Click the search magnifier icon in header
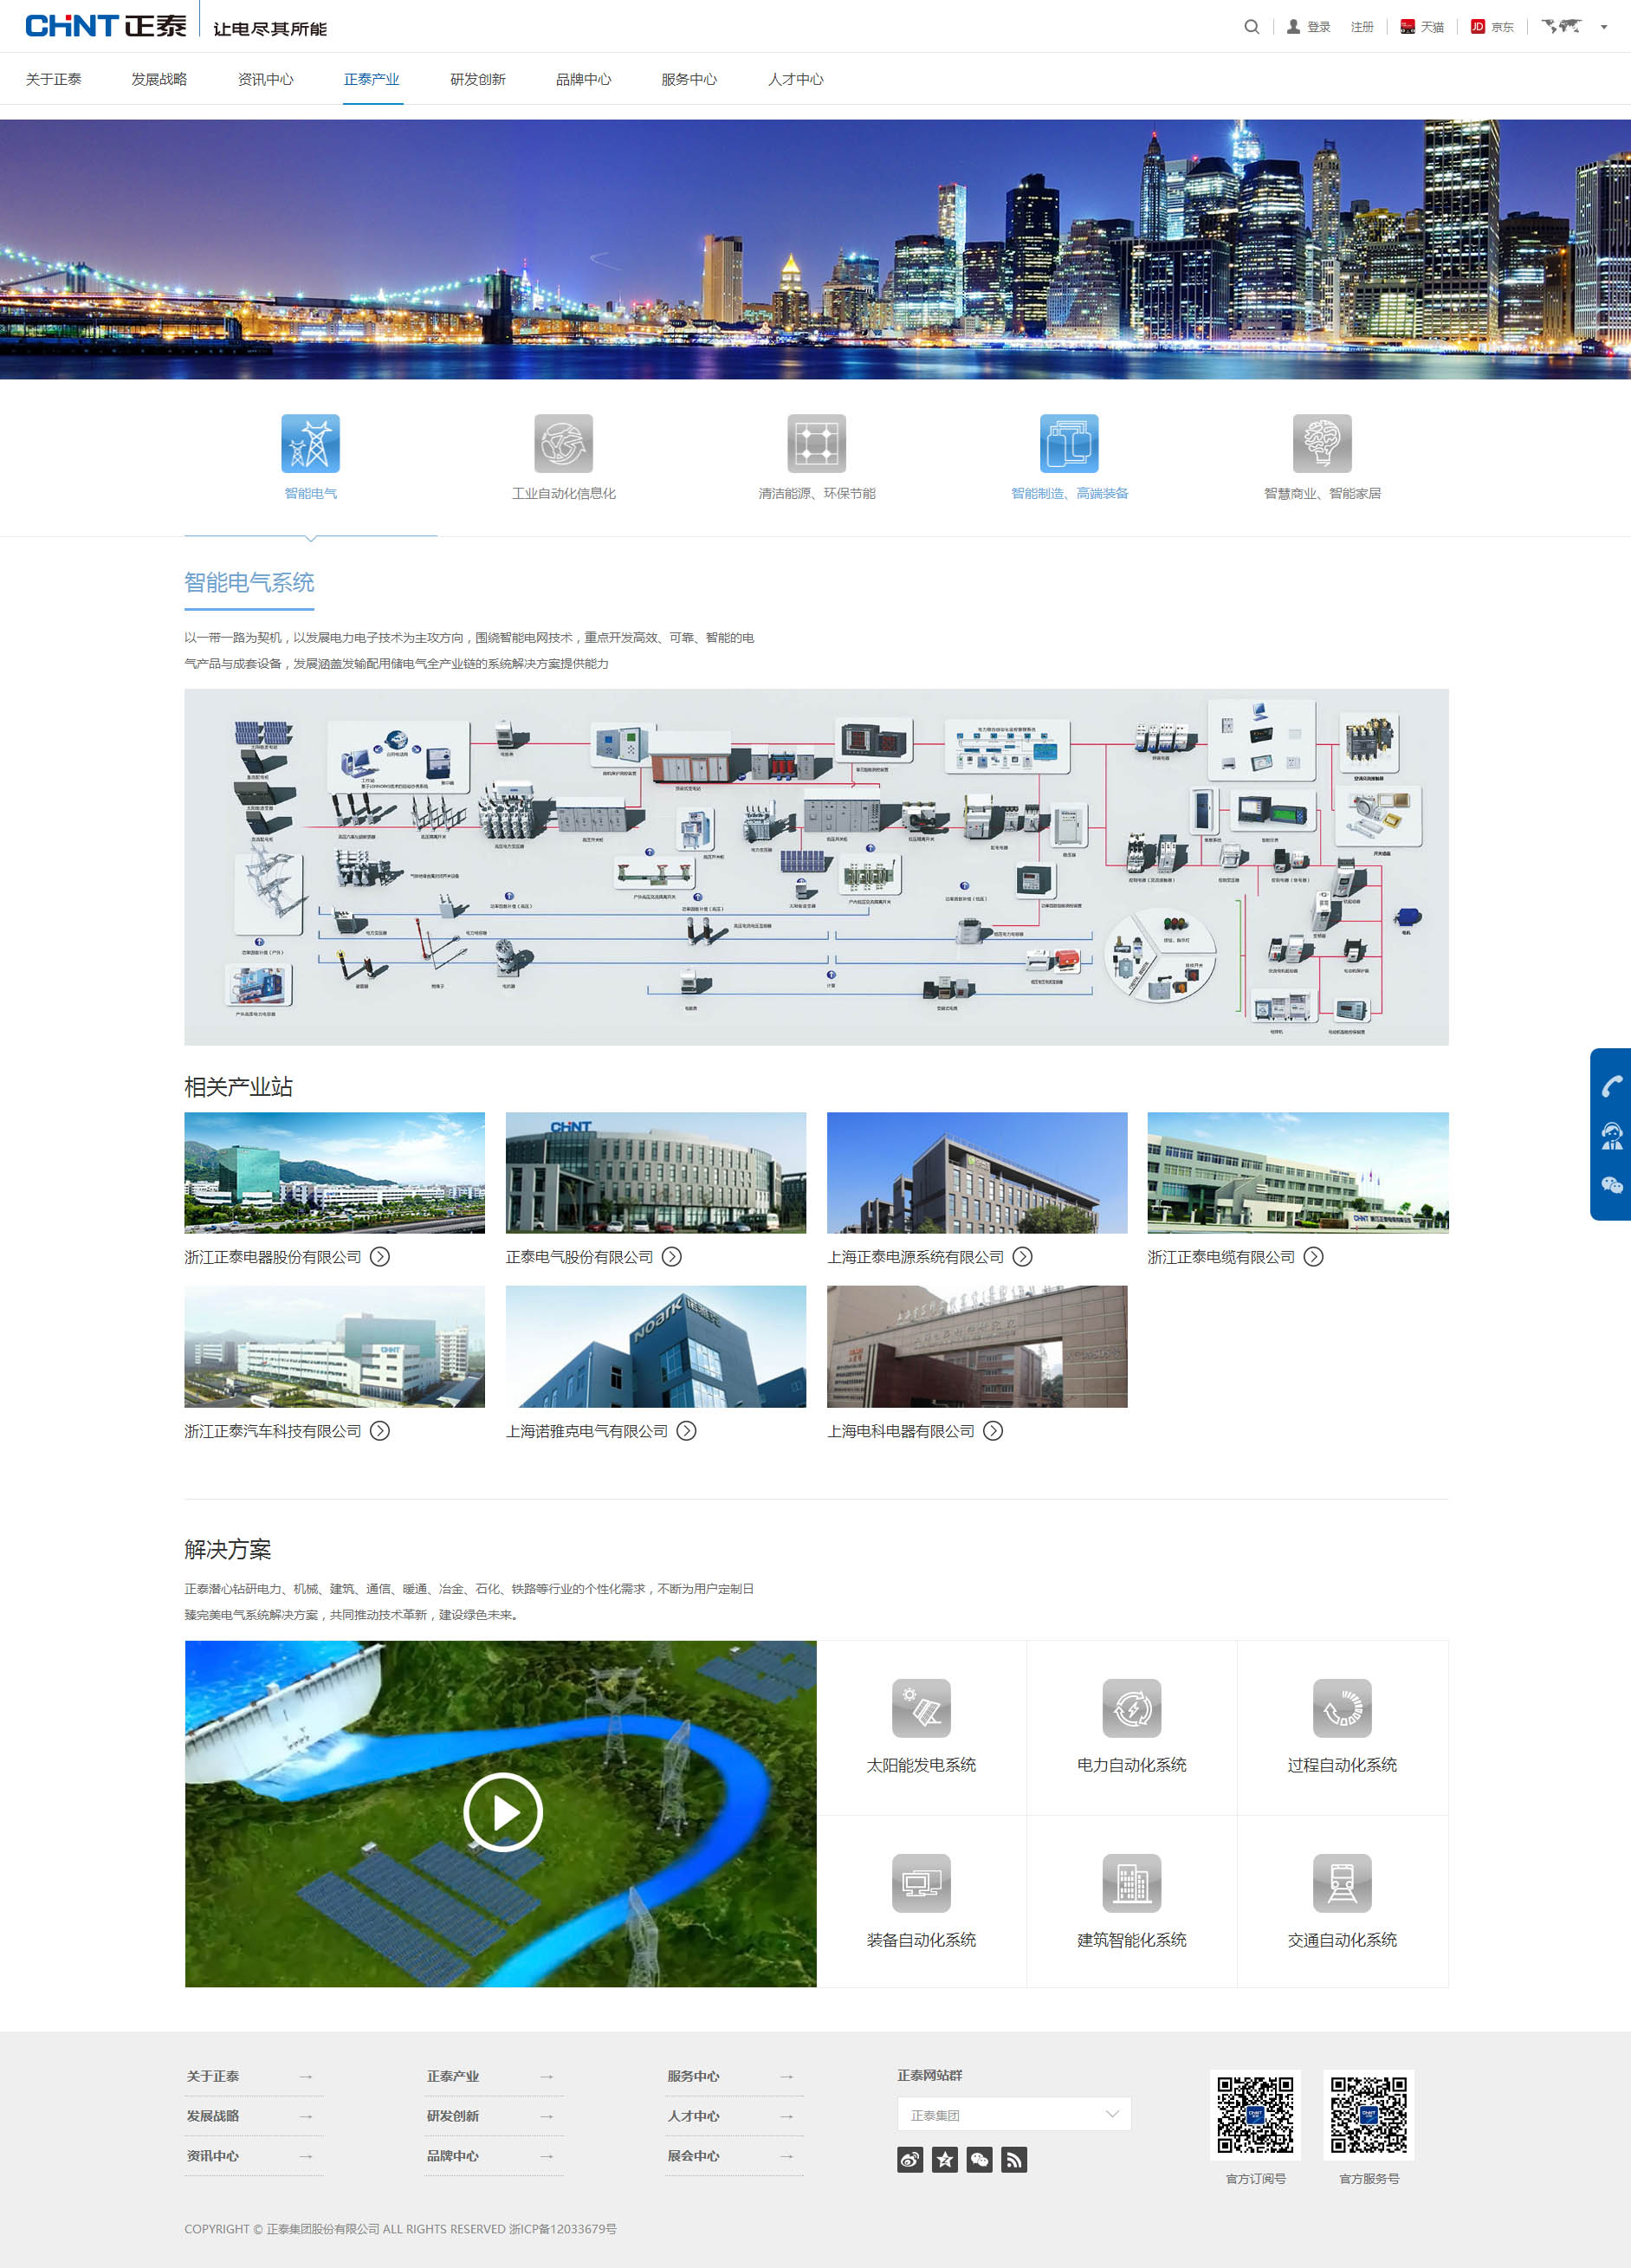The image size is (1631, 2268). tap(1251, 27)
